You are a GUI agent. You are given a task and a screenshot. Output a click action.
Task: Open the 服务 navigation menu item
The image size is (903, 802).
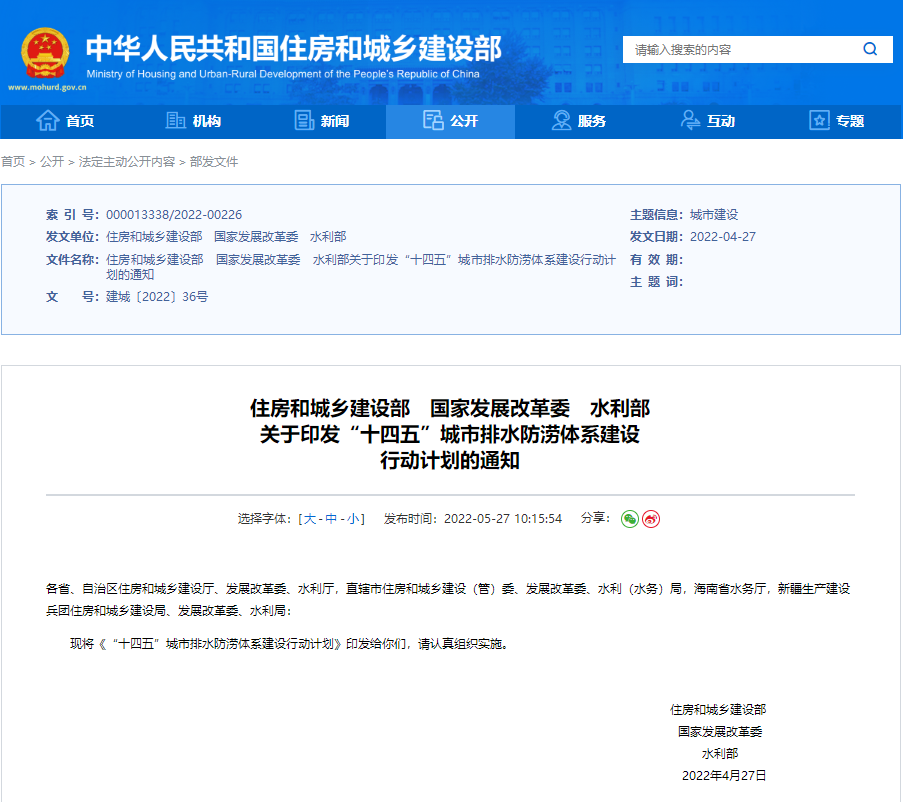(592, 121)
